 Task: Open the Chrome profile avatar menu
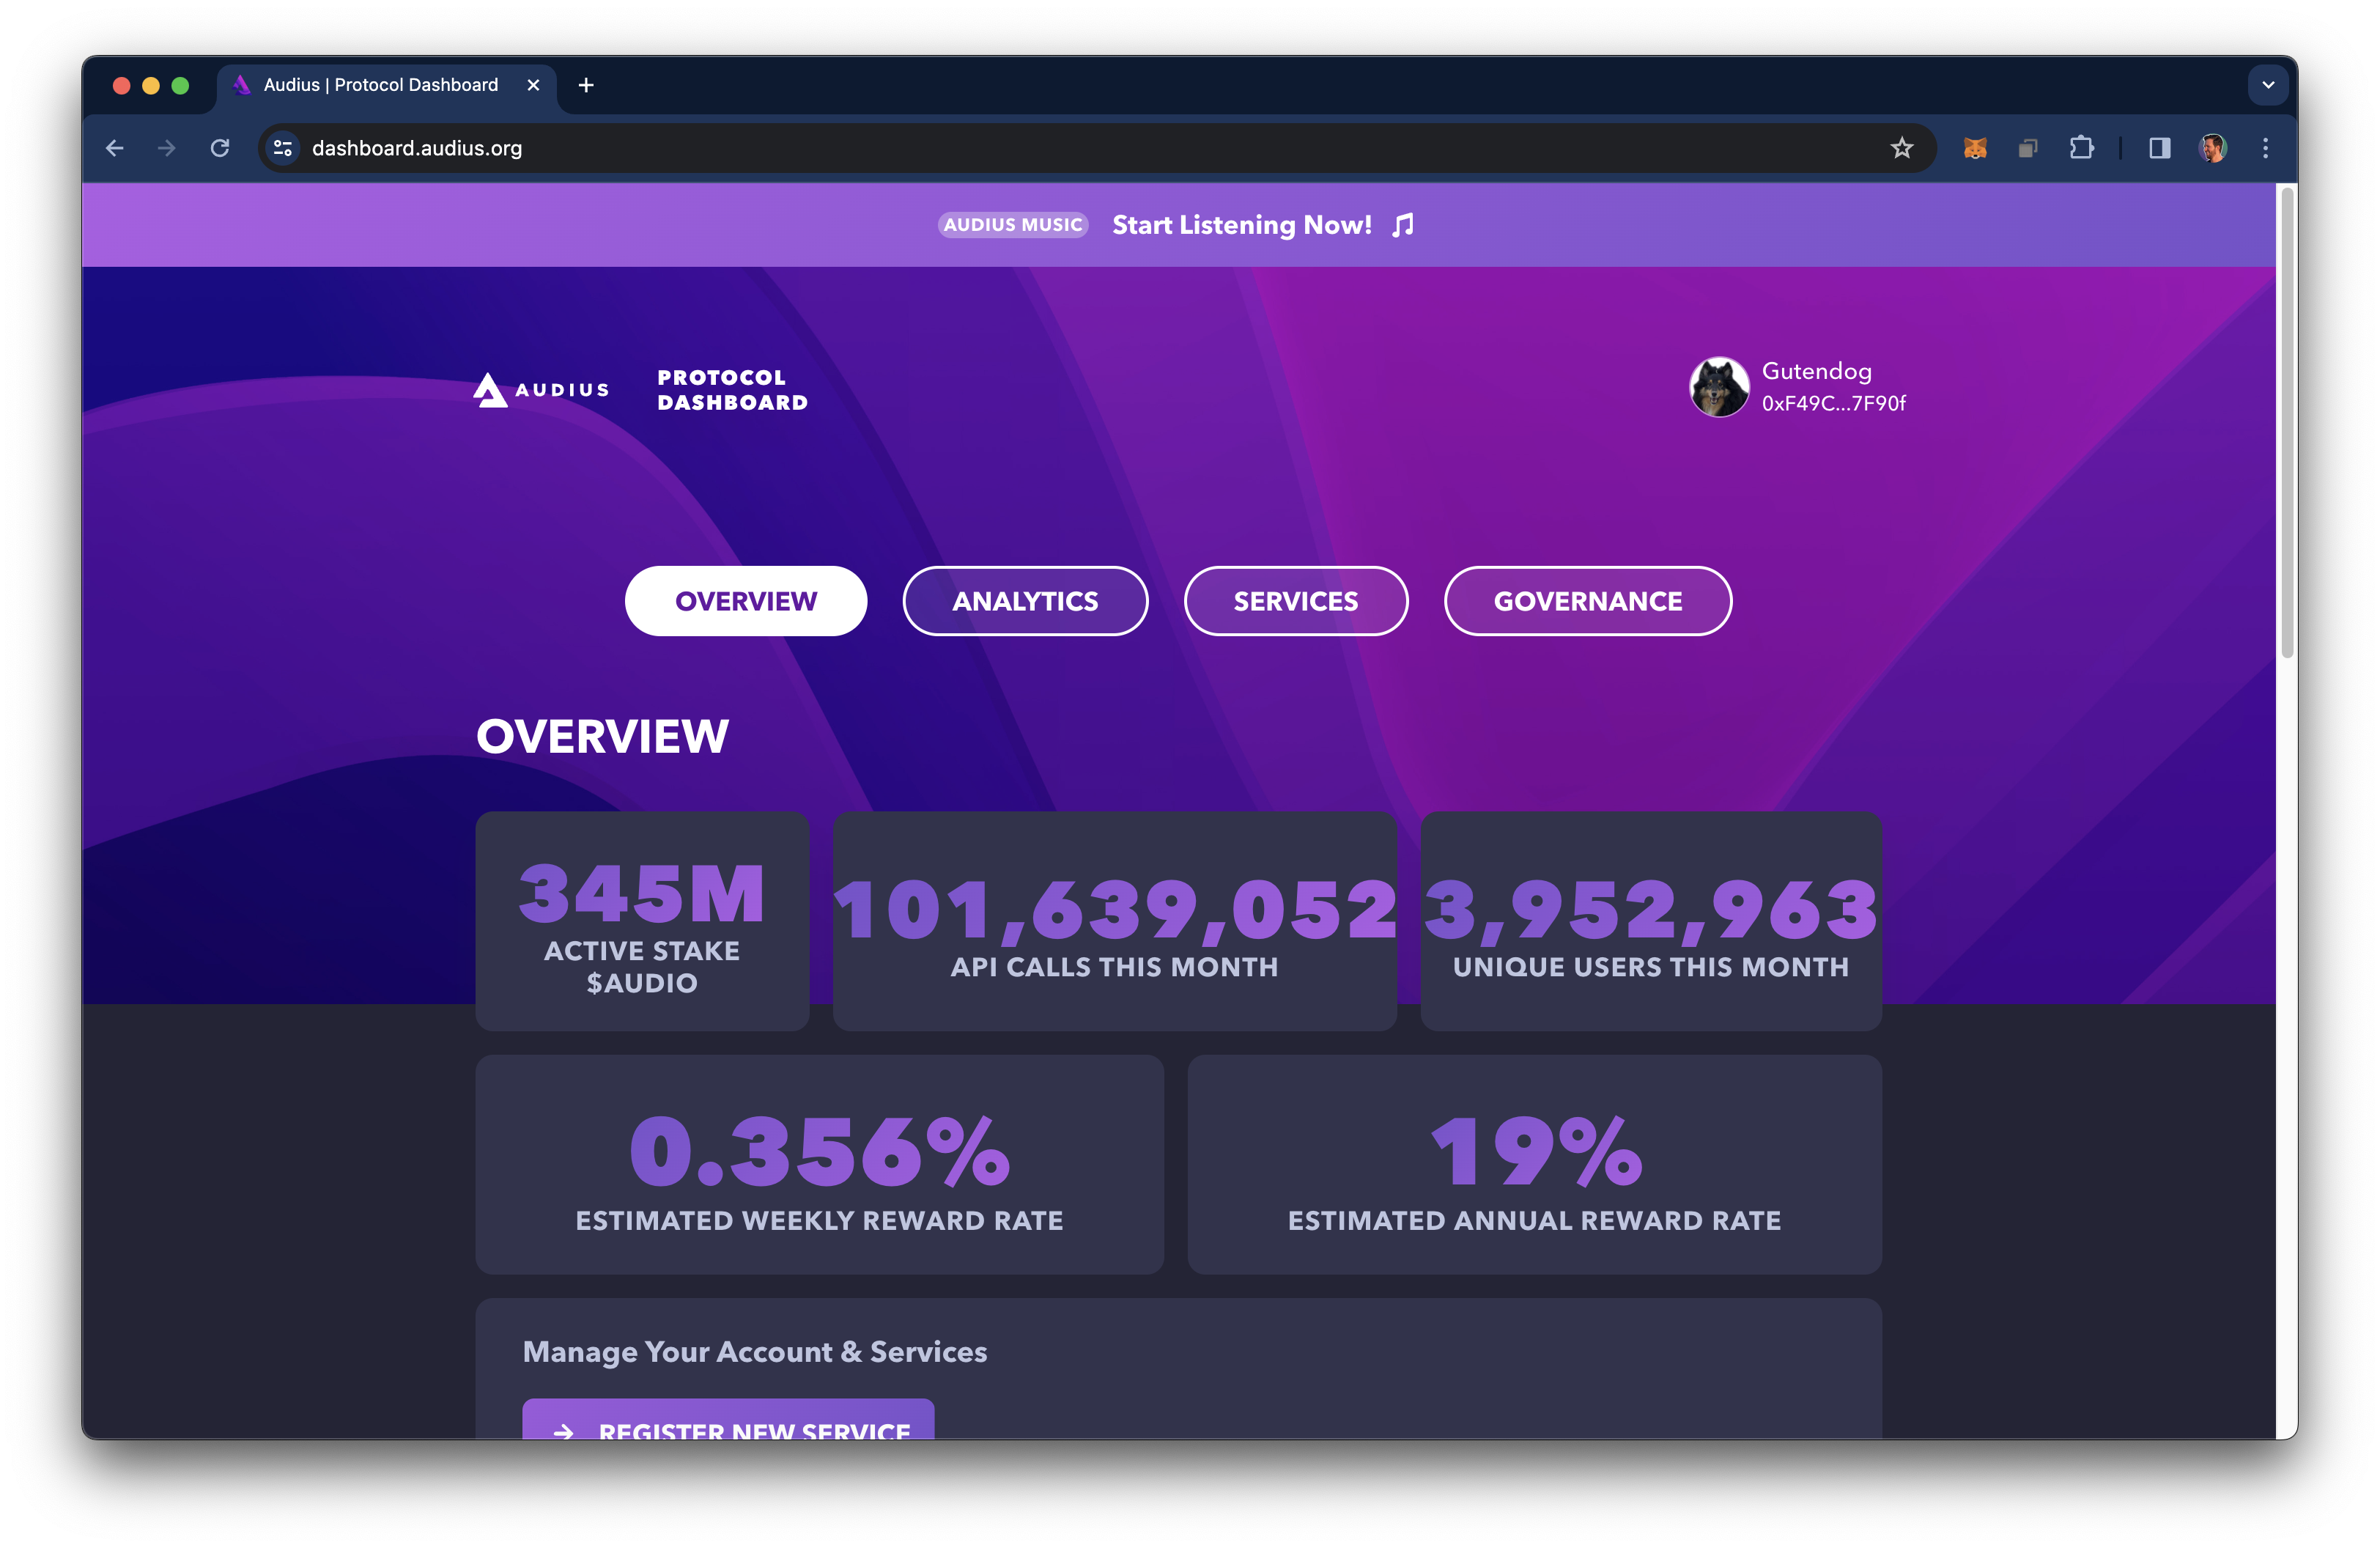point(2212,148)
